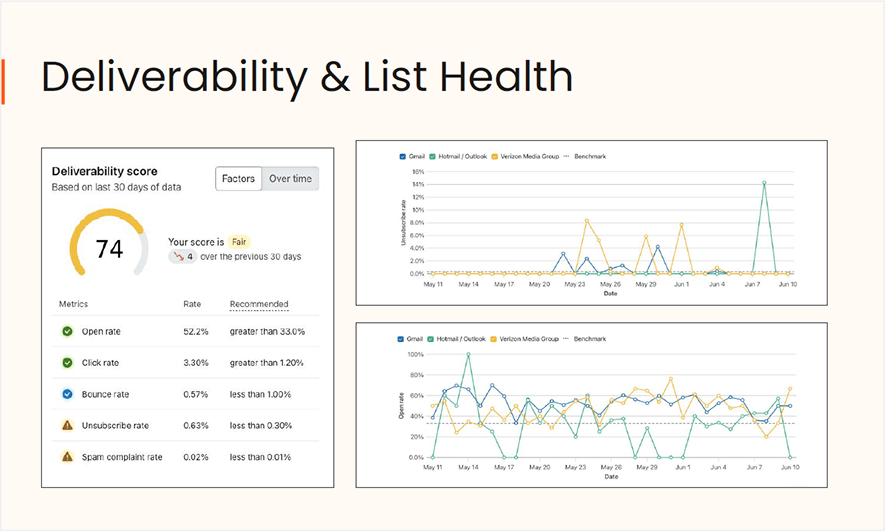The height and width of the screenshot is (531, 885).
Task: Click the blue check icon beside Bounce rate
Action: (68, 394)
